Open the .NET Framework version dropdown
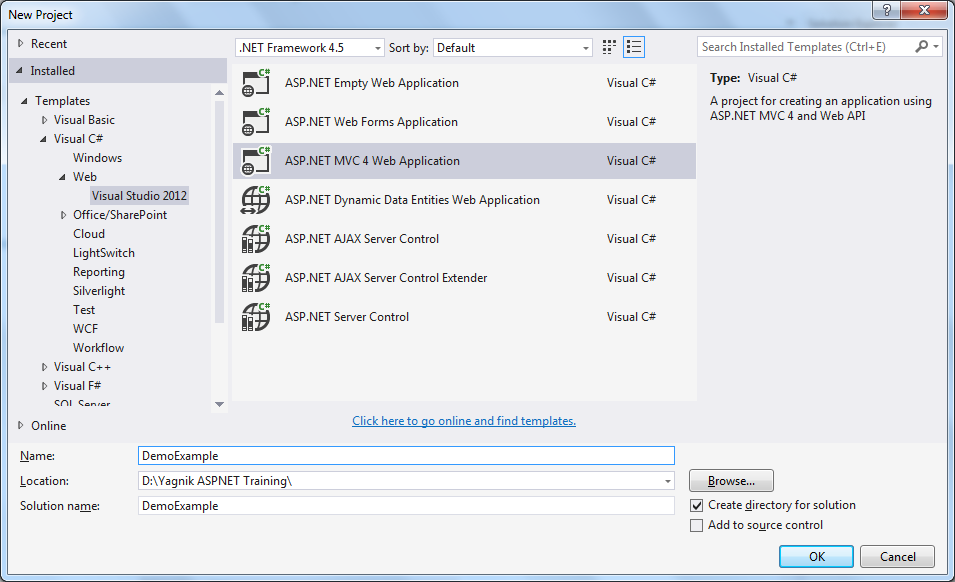Image resolution: width=955 pixels, height=582 pixels. (310, 48)
